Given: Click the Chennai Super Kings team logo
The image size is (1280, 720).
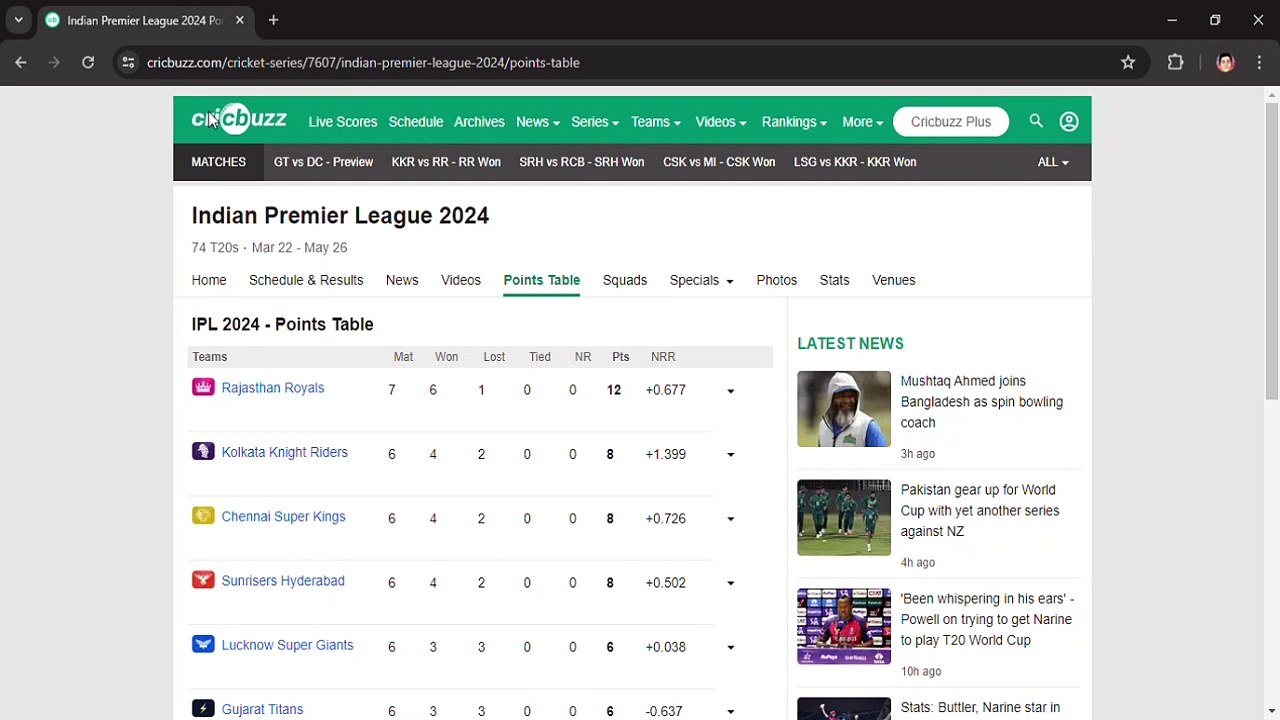Looking at the screenshot, I should point(203,516).
